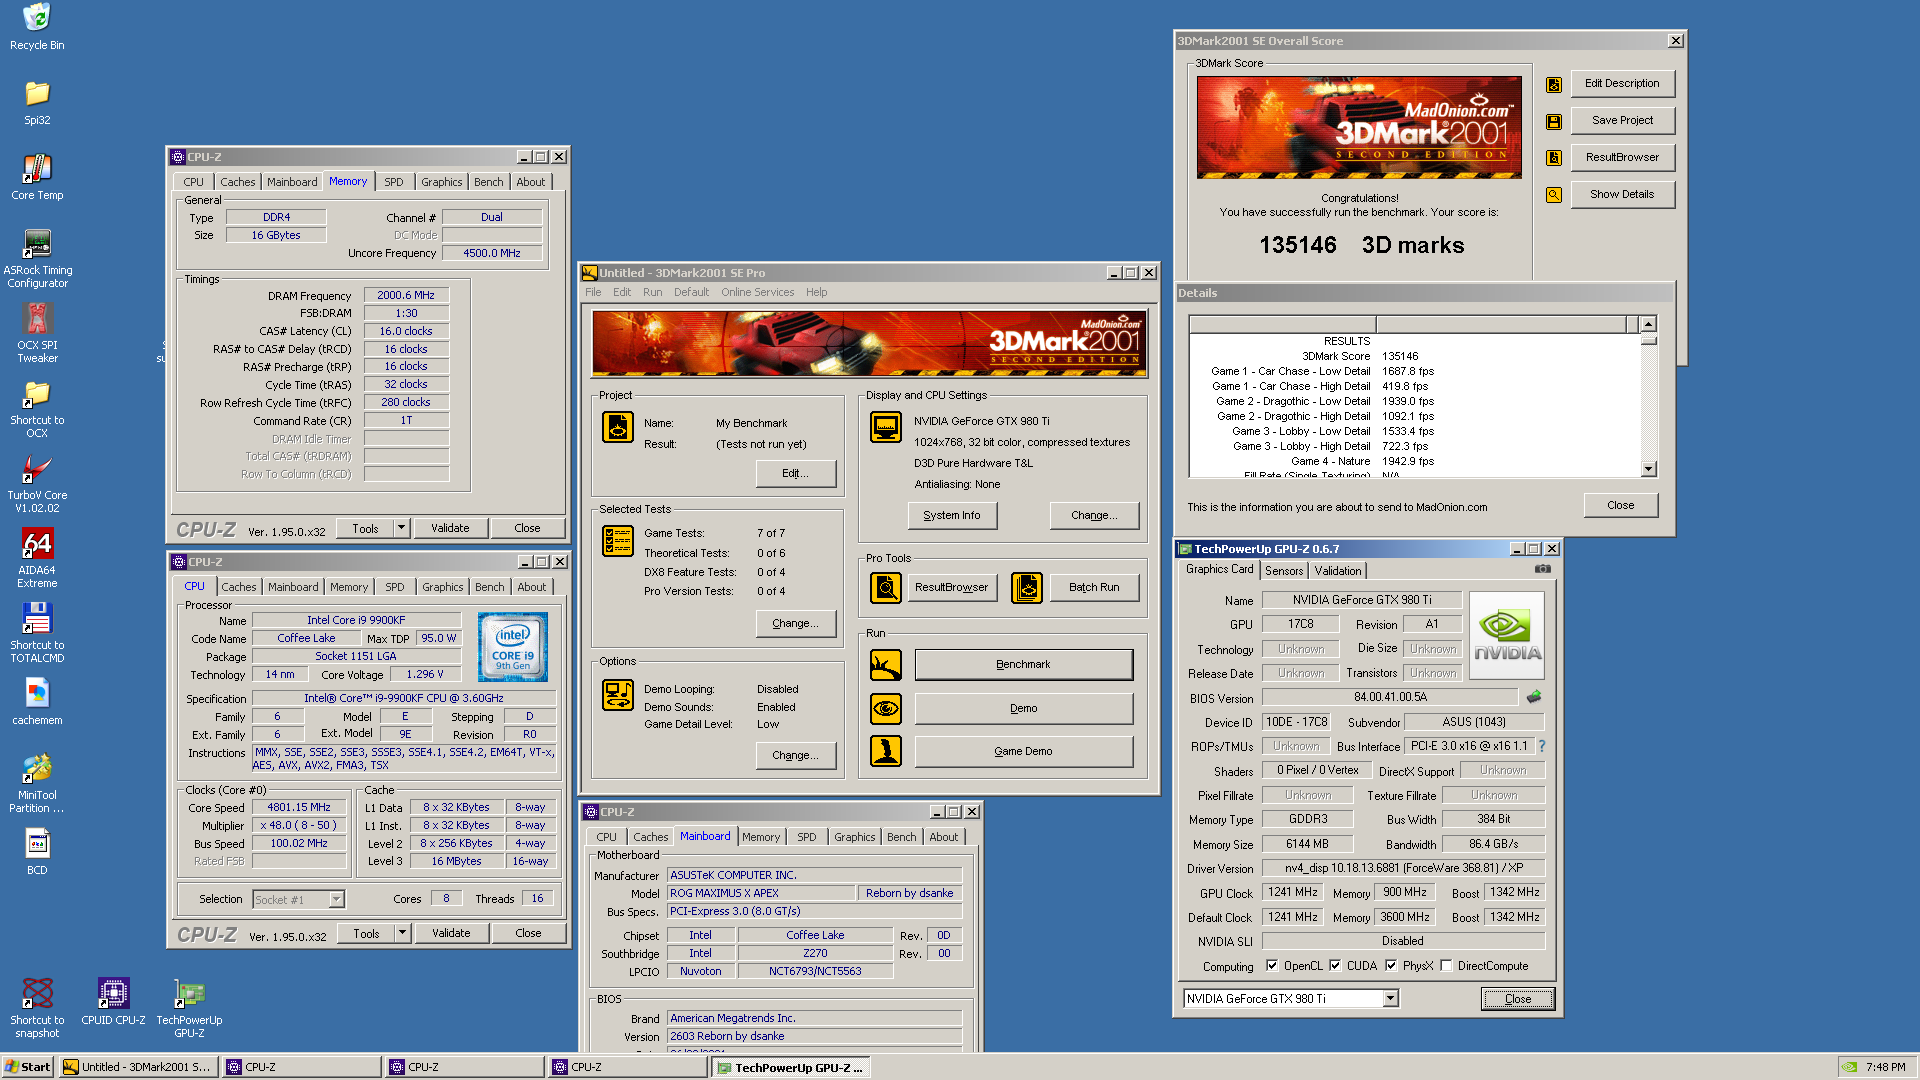This screenshot has height=1080, width=1920.
Task: Expand Tools dropdown arrow in CPU-Z Memory window
Action: point(401,528)
